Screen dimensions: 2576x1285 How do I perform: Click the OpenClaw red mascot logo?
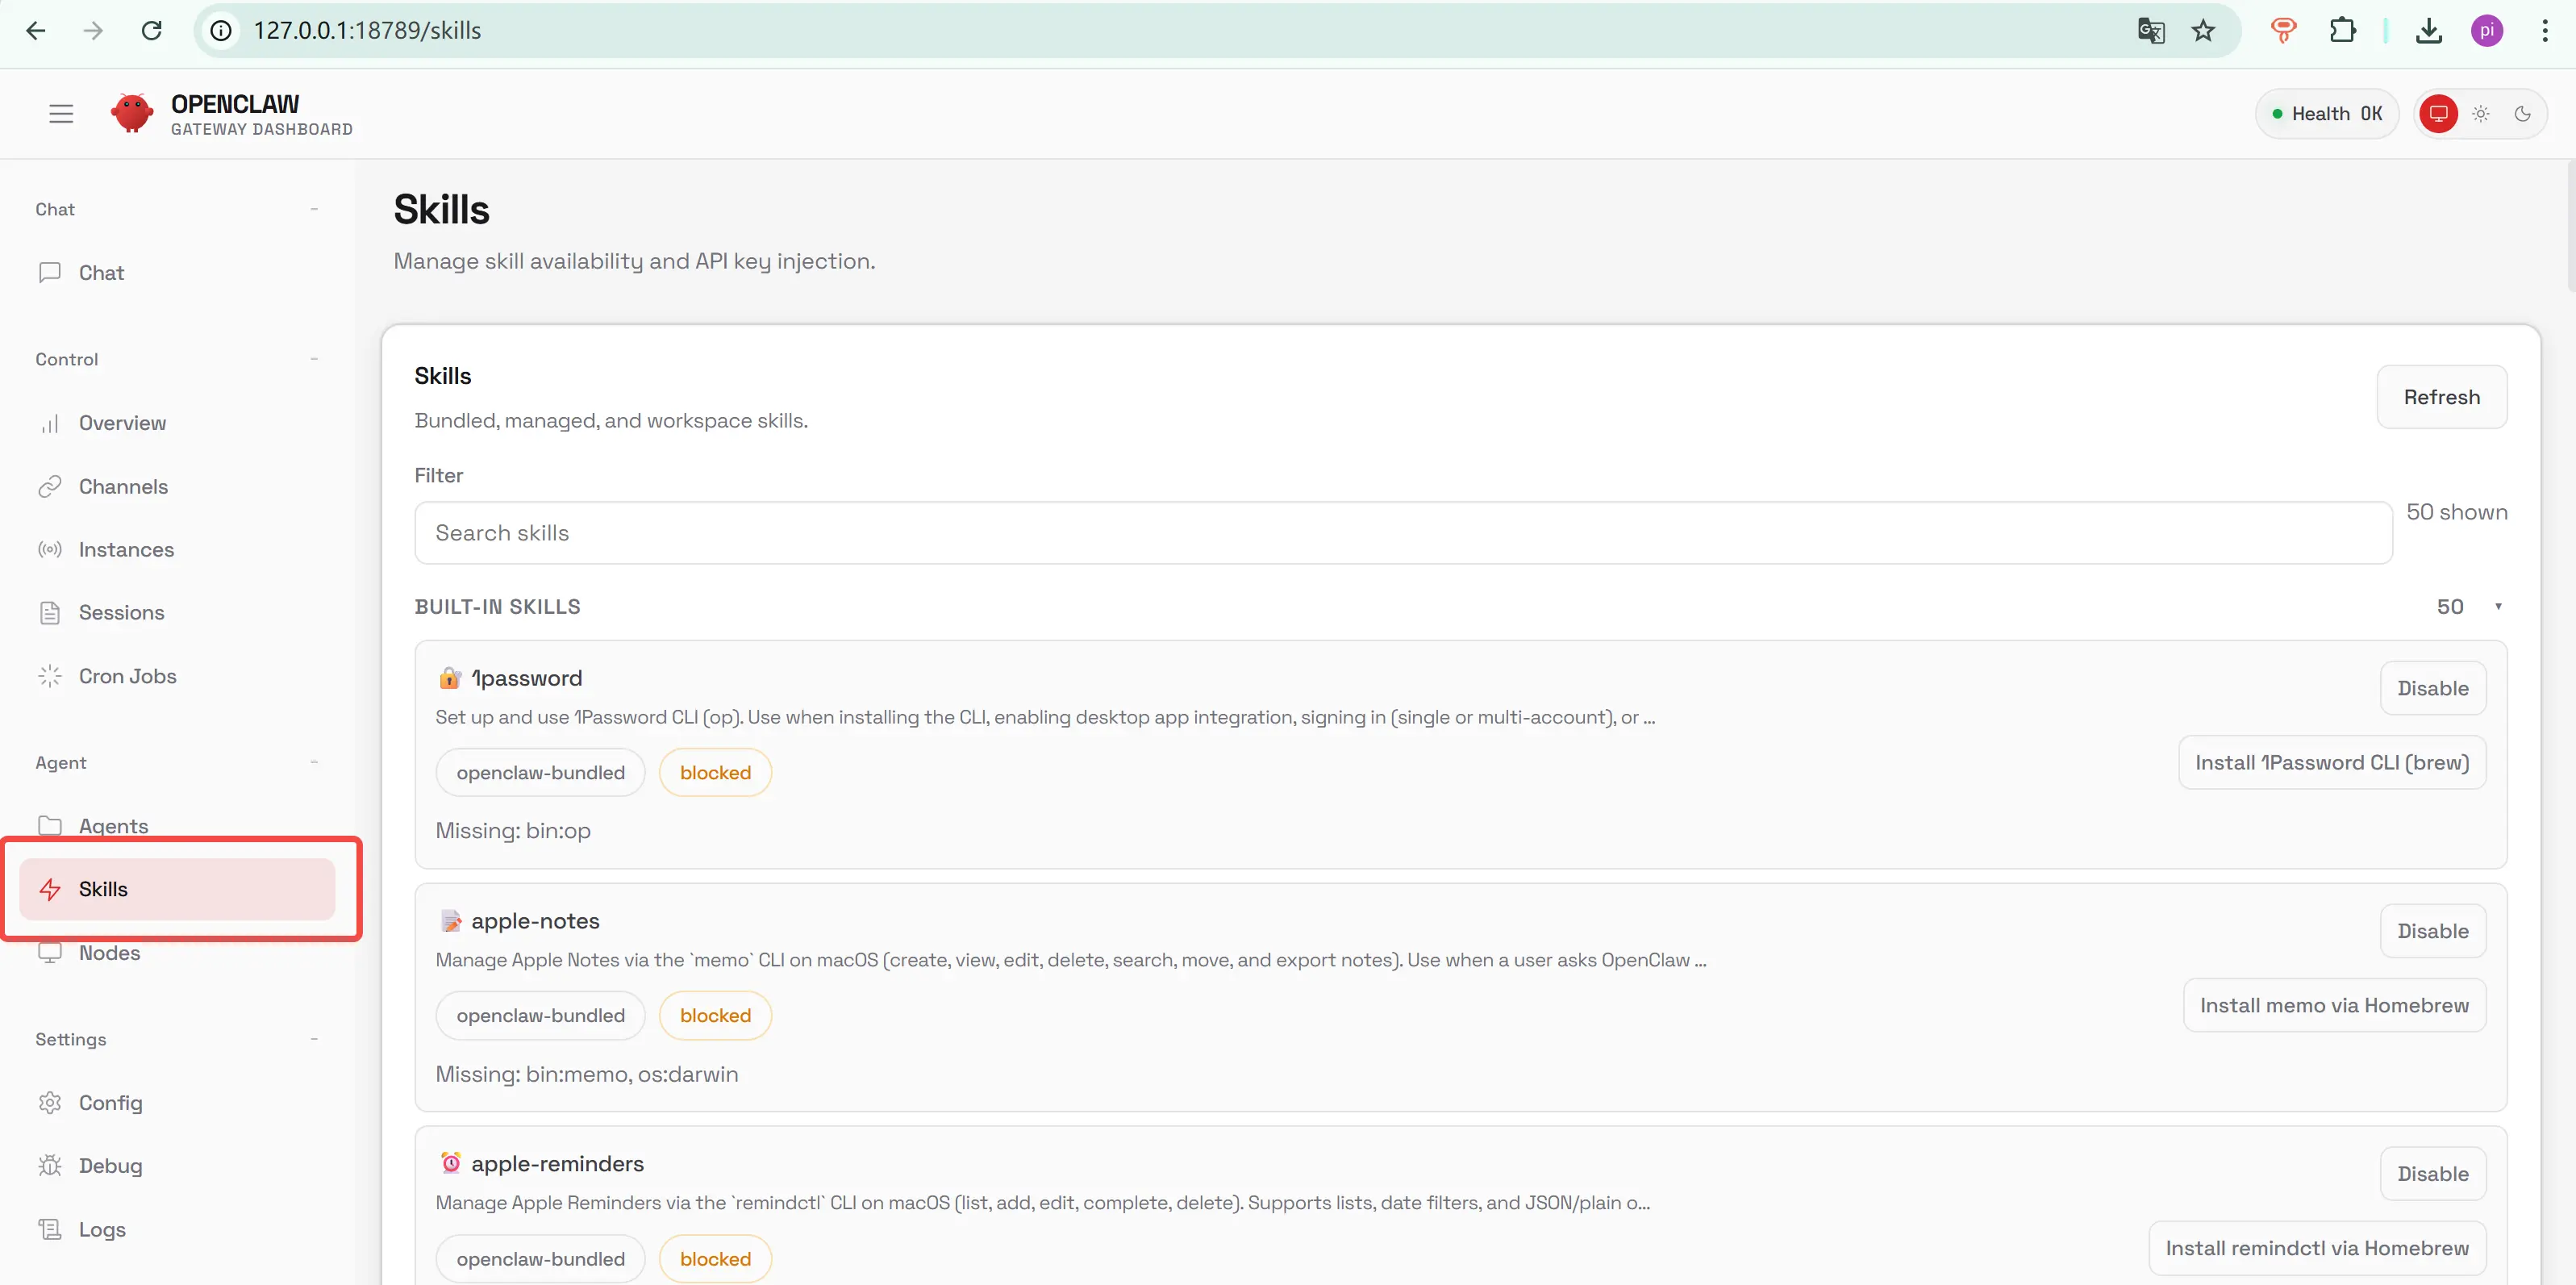[132, 114]
